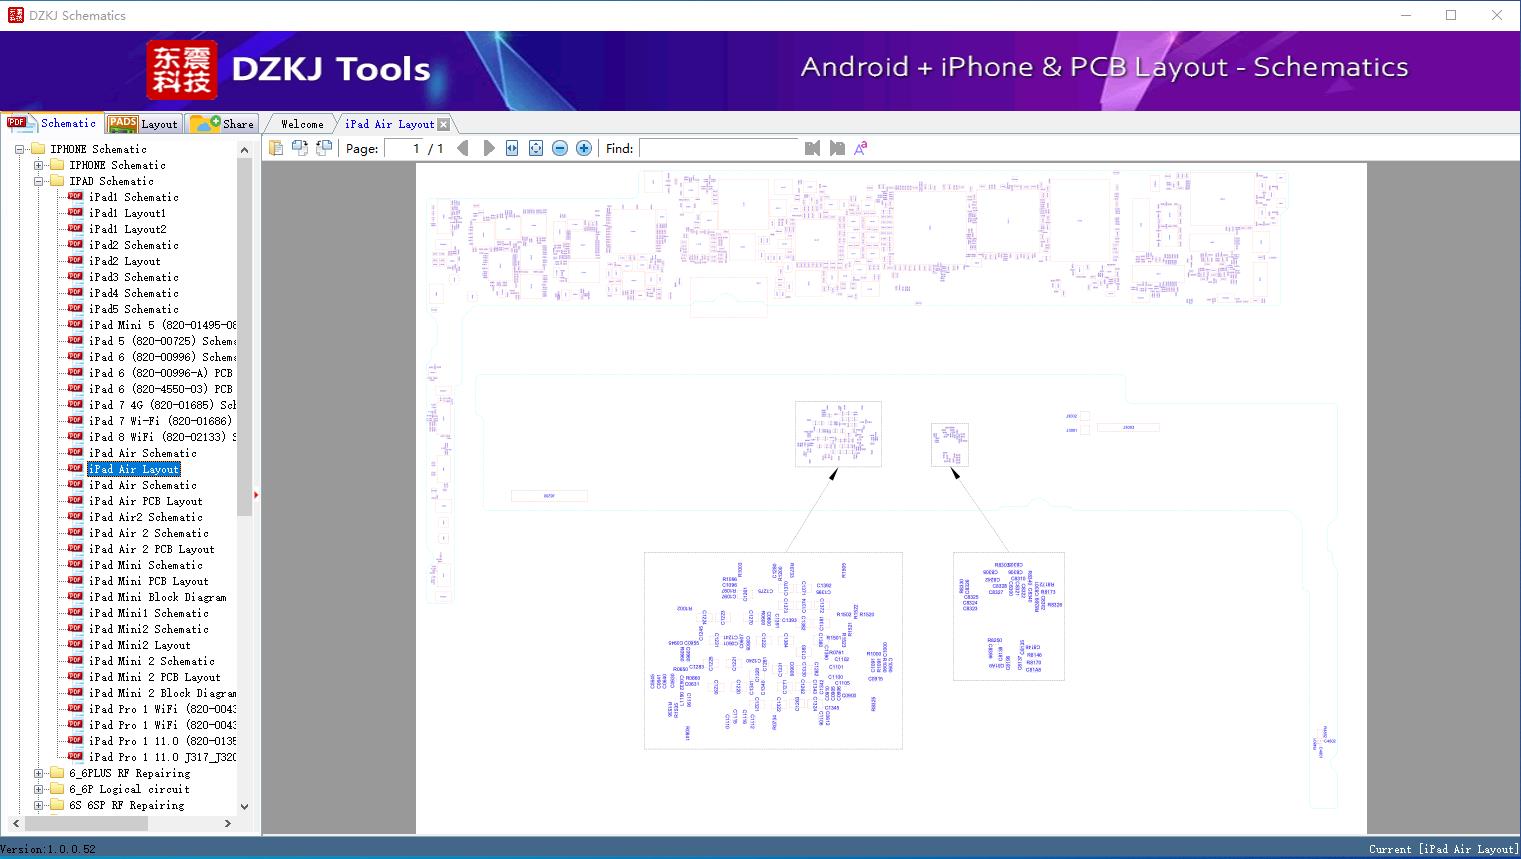Expand the 6_6P Logical circuit folder

(39, 790)
